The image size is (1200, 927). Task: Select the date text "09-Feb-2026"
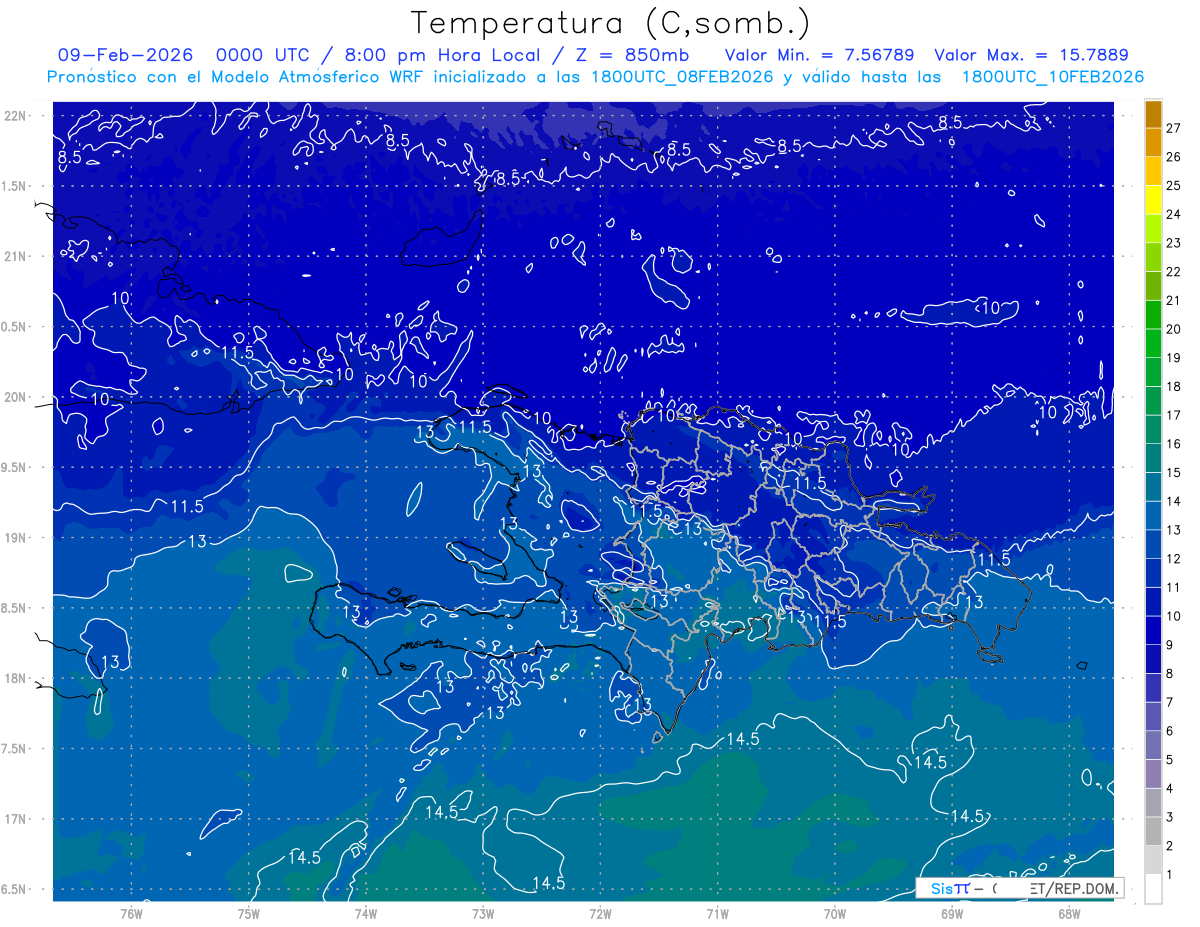(125, 55)
